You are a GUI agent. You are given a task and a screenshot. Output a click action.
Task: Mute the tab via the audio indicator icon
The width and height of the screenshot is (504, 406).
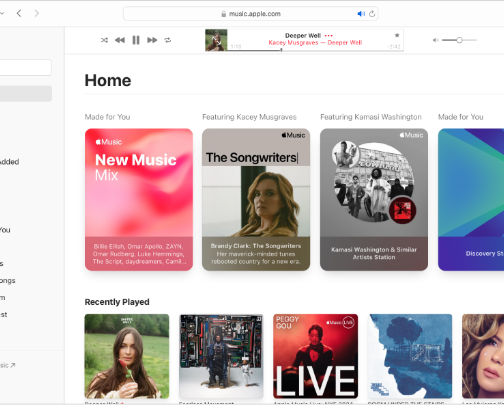(x=361, y=14)
